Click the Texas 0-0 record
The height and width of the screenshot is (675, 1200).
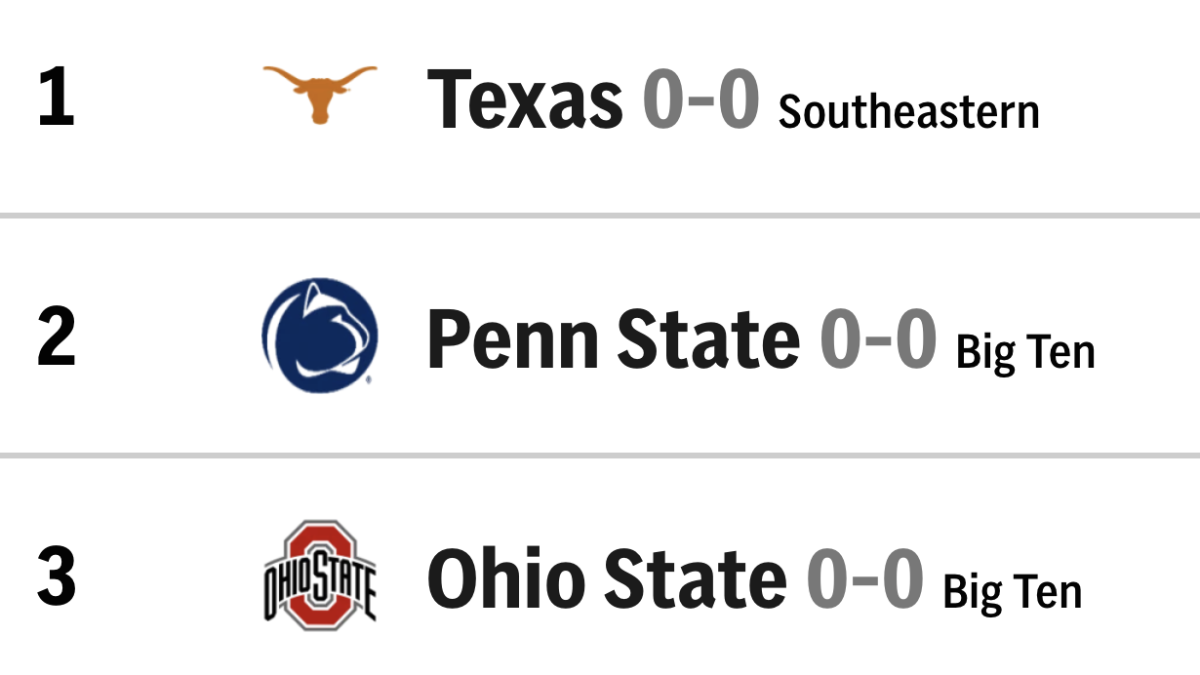pyautogui.click(x=700, y=99)
